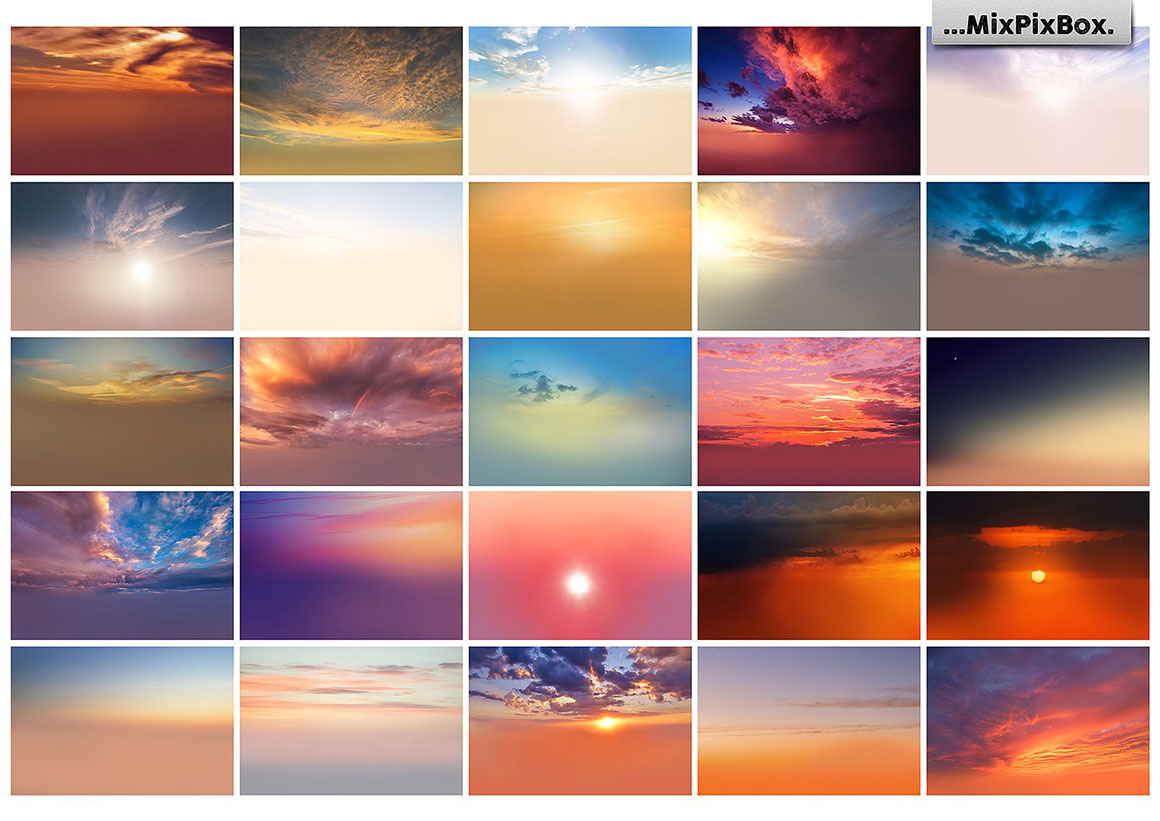Image resolution: width=1160 pixels, height=821 pixels.
Task: Select the pink-coral sky with centered white sun
Action: pyautogui.click(x=580, y=566)
